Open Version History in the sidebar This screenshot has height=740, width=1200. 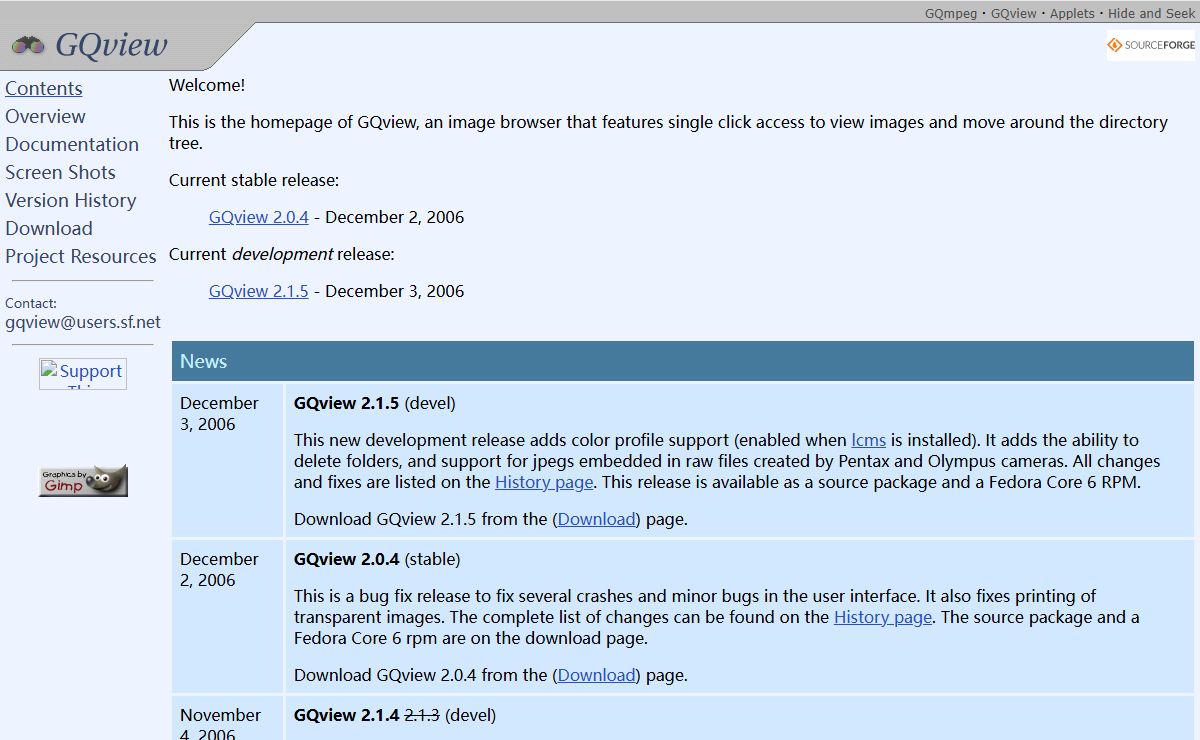[71, 200]
